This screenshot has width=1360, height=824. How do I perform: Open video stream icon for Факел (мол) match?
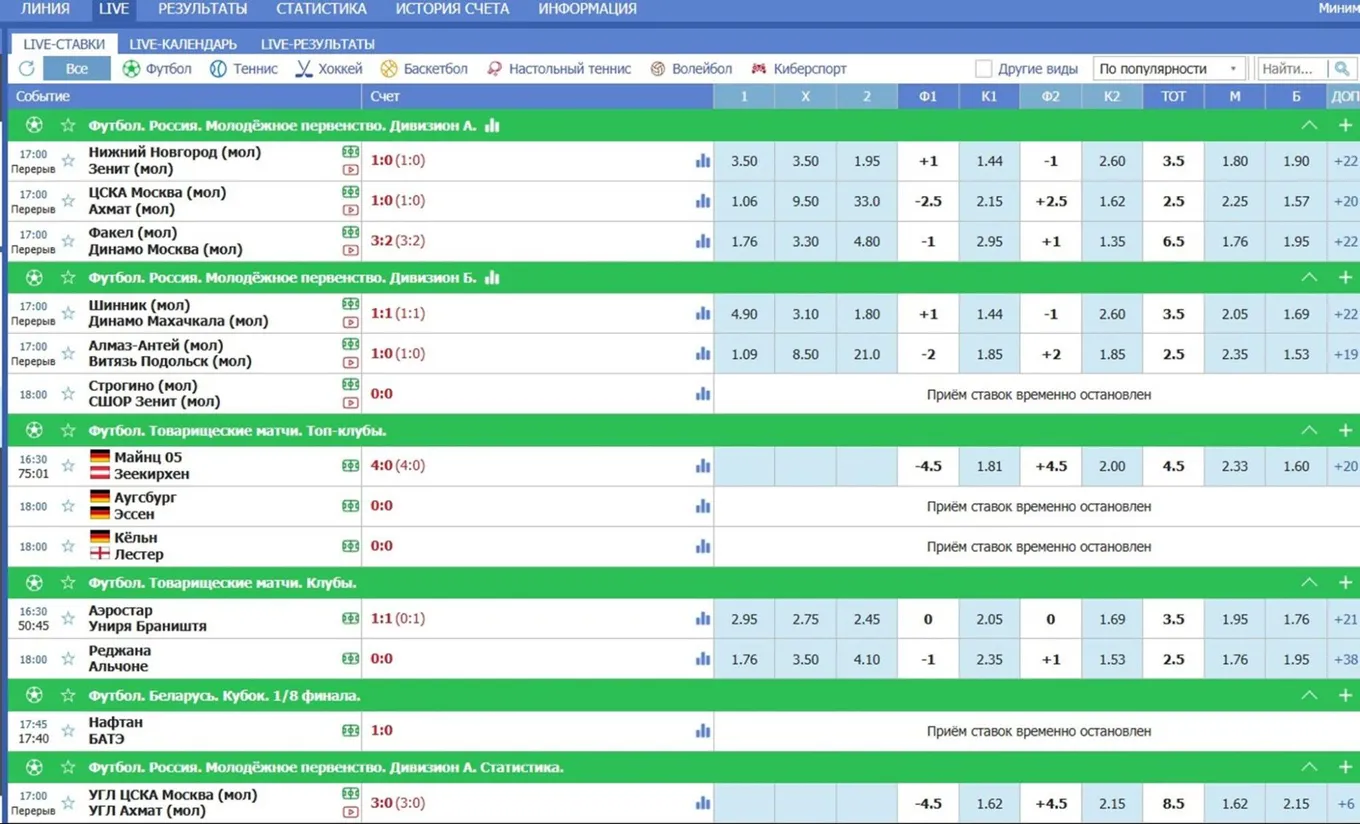[x=350, y=250]
